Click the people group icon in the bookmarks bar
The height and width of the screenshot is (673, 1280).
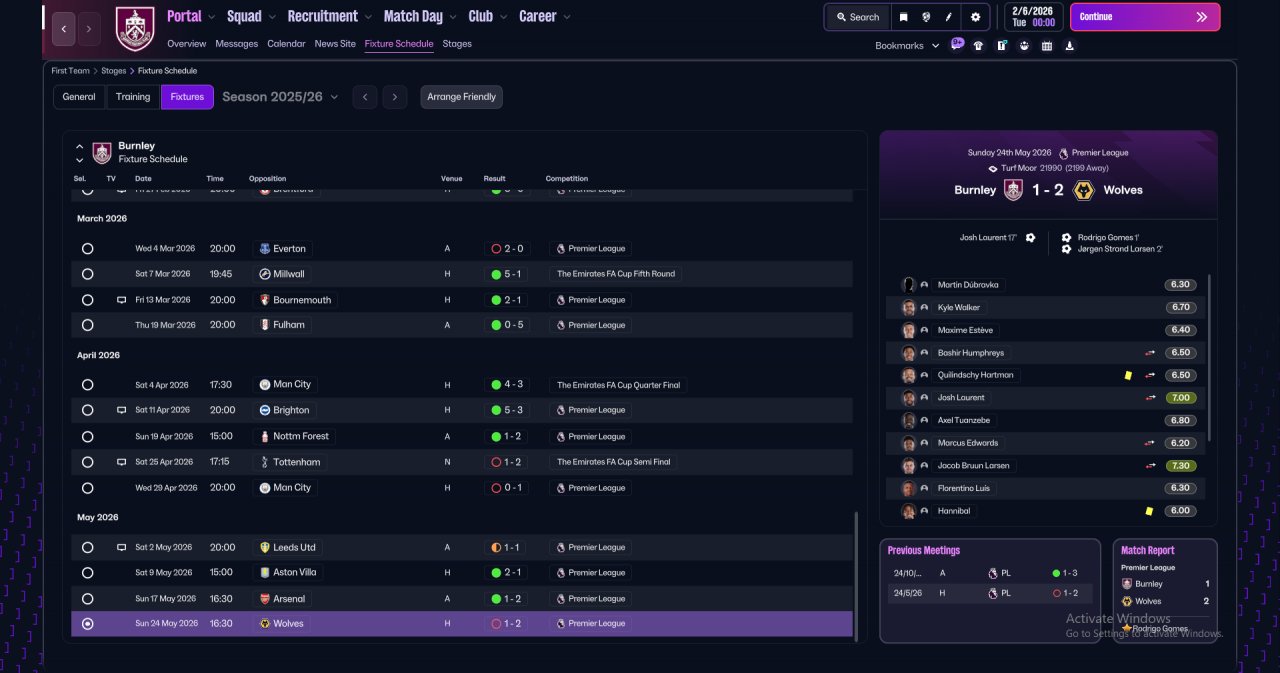pyautogui.click(x=1024, y=45)
